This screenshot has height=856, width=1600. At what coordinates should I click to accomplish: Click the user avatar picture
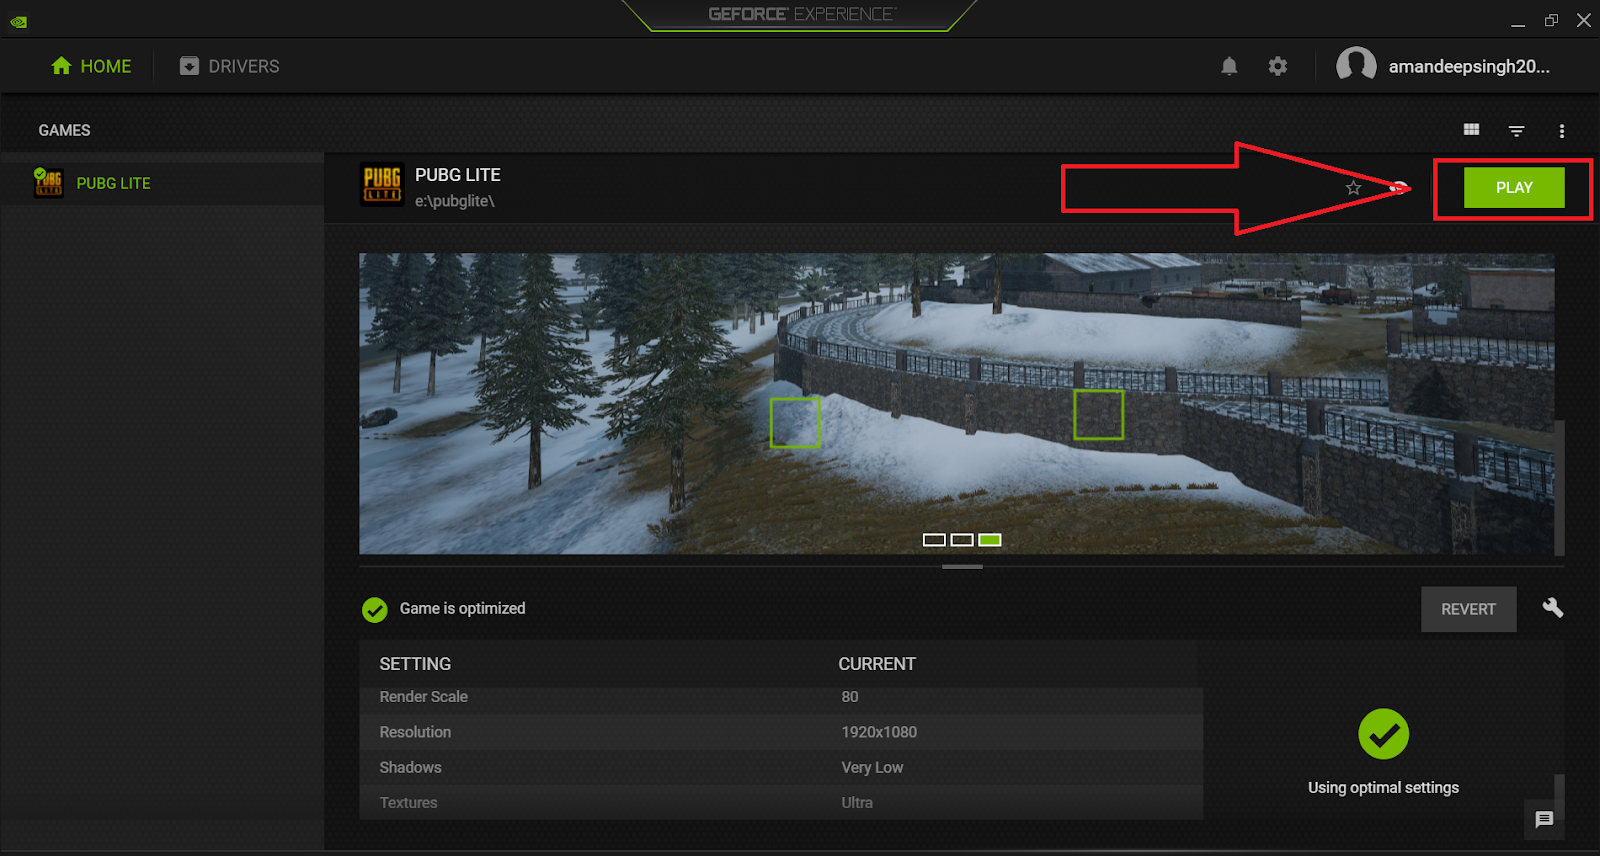tap(1356, 66)
